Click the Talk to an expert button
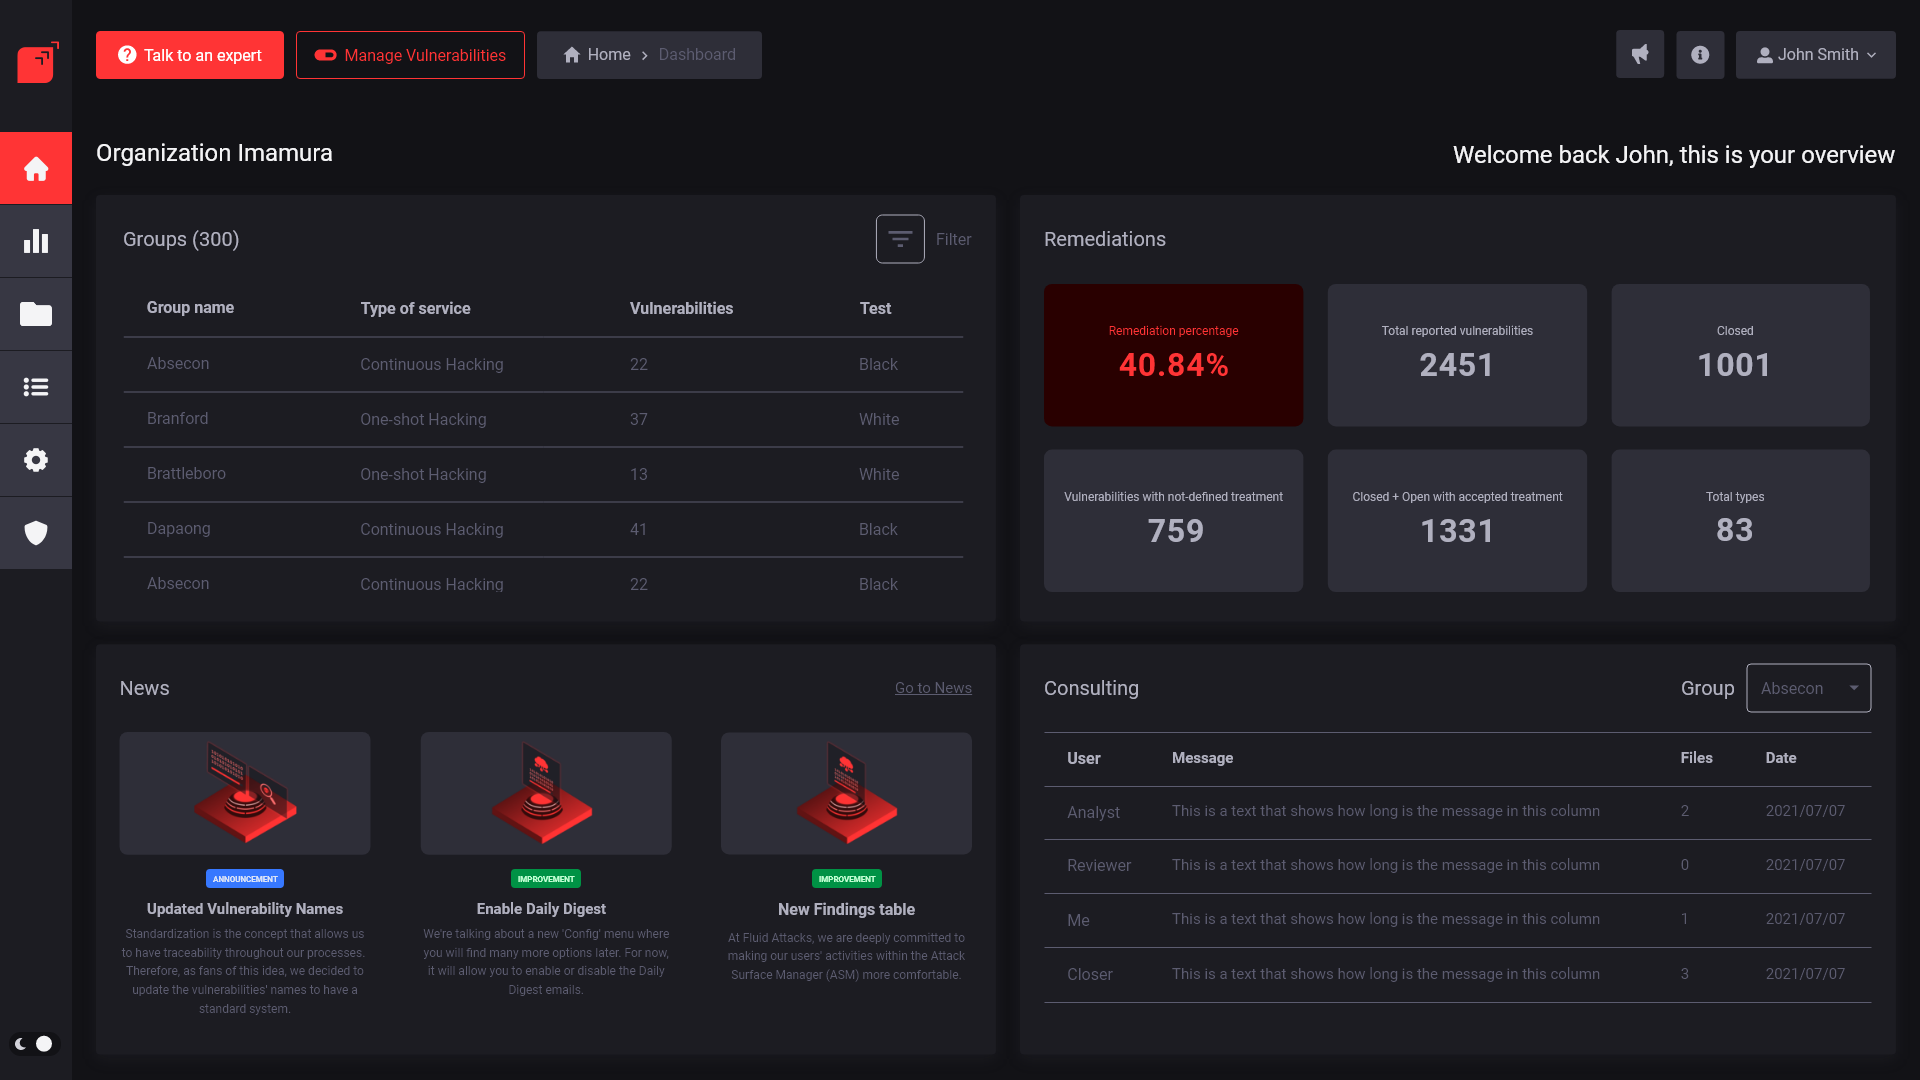Image resolution: width=1920 pixels, height=1080 pixels. click(190, 55)
